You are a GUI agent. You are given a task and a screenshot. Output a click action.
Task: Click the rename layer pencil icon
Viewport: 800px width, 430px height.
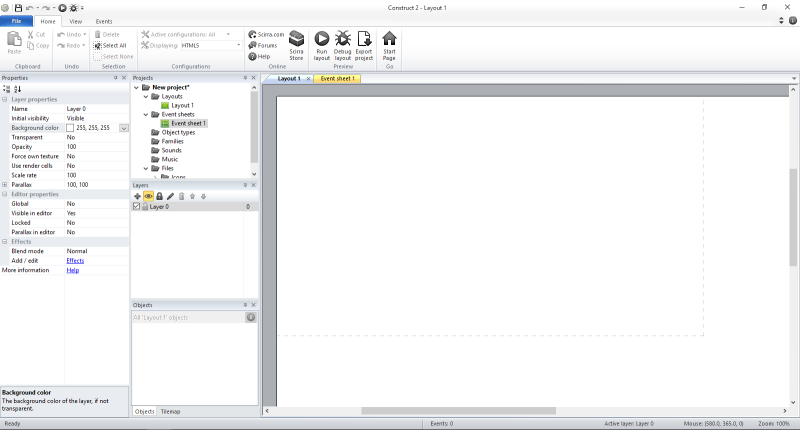coord(170,196)
